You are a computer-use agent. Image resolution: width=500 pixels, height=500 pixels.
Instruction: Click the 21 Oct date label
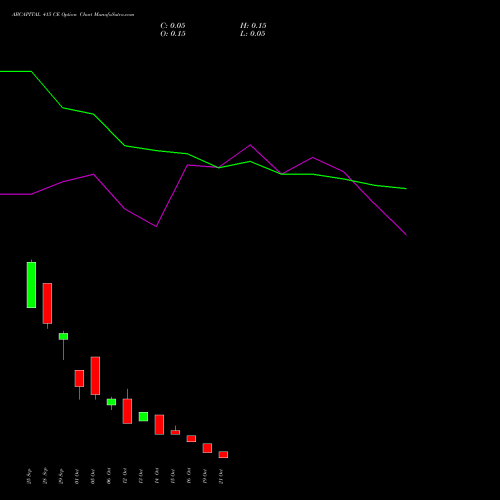coord(221,476)
